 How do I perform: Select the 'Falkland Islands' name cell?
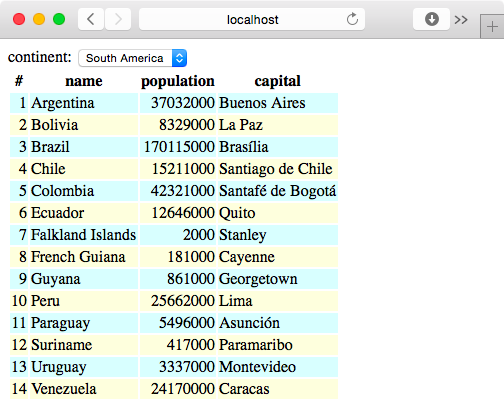pyautogui.click(x=84, y=235)
